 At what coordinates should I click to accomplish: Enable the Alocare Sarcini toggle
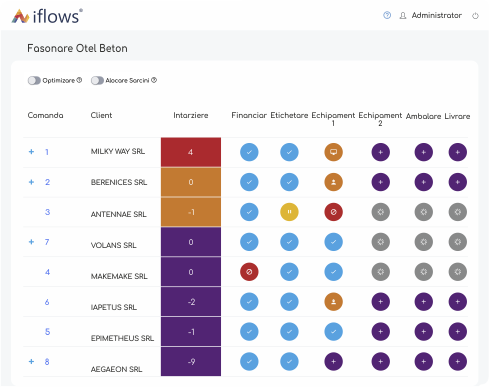click(97, 81)
